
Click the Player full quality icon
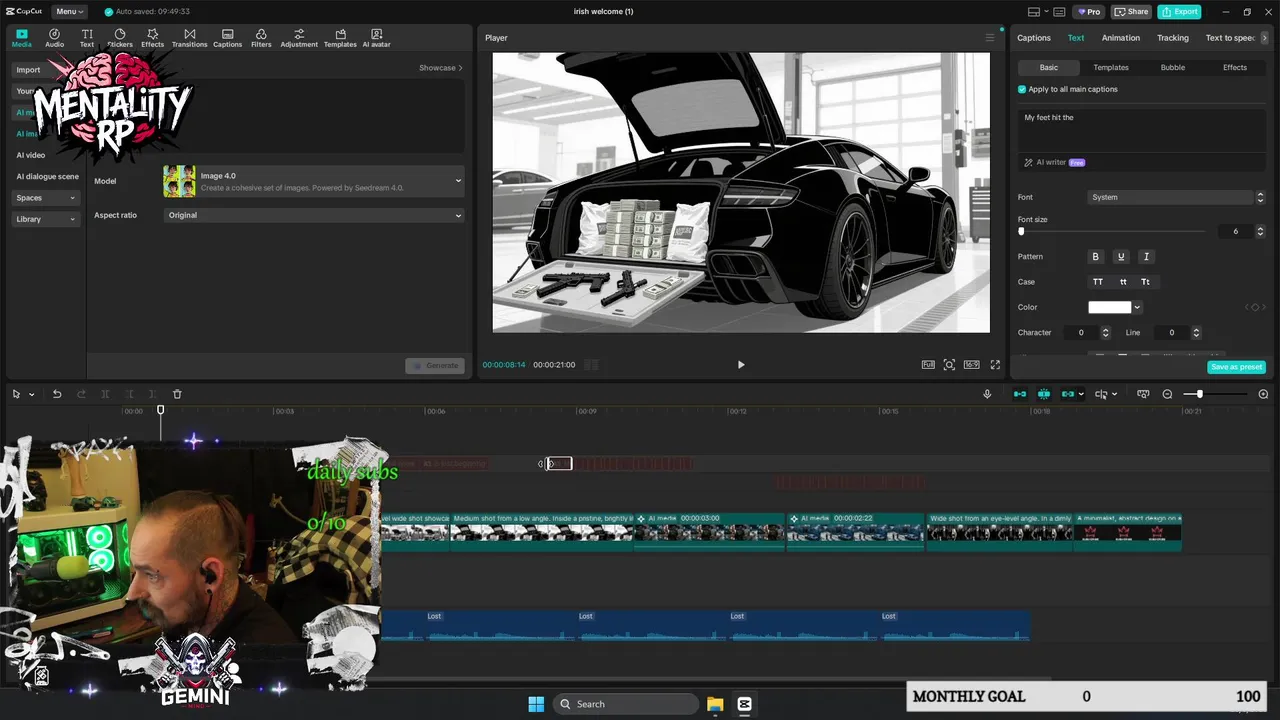point(928,365)
